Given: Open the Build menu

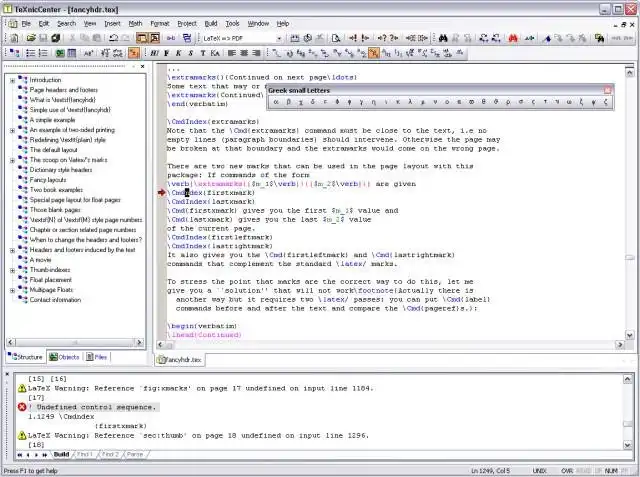Looking at the screenshot, I should [210, 22].
